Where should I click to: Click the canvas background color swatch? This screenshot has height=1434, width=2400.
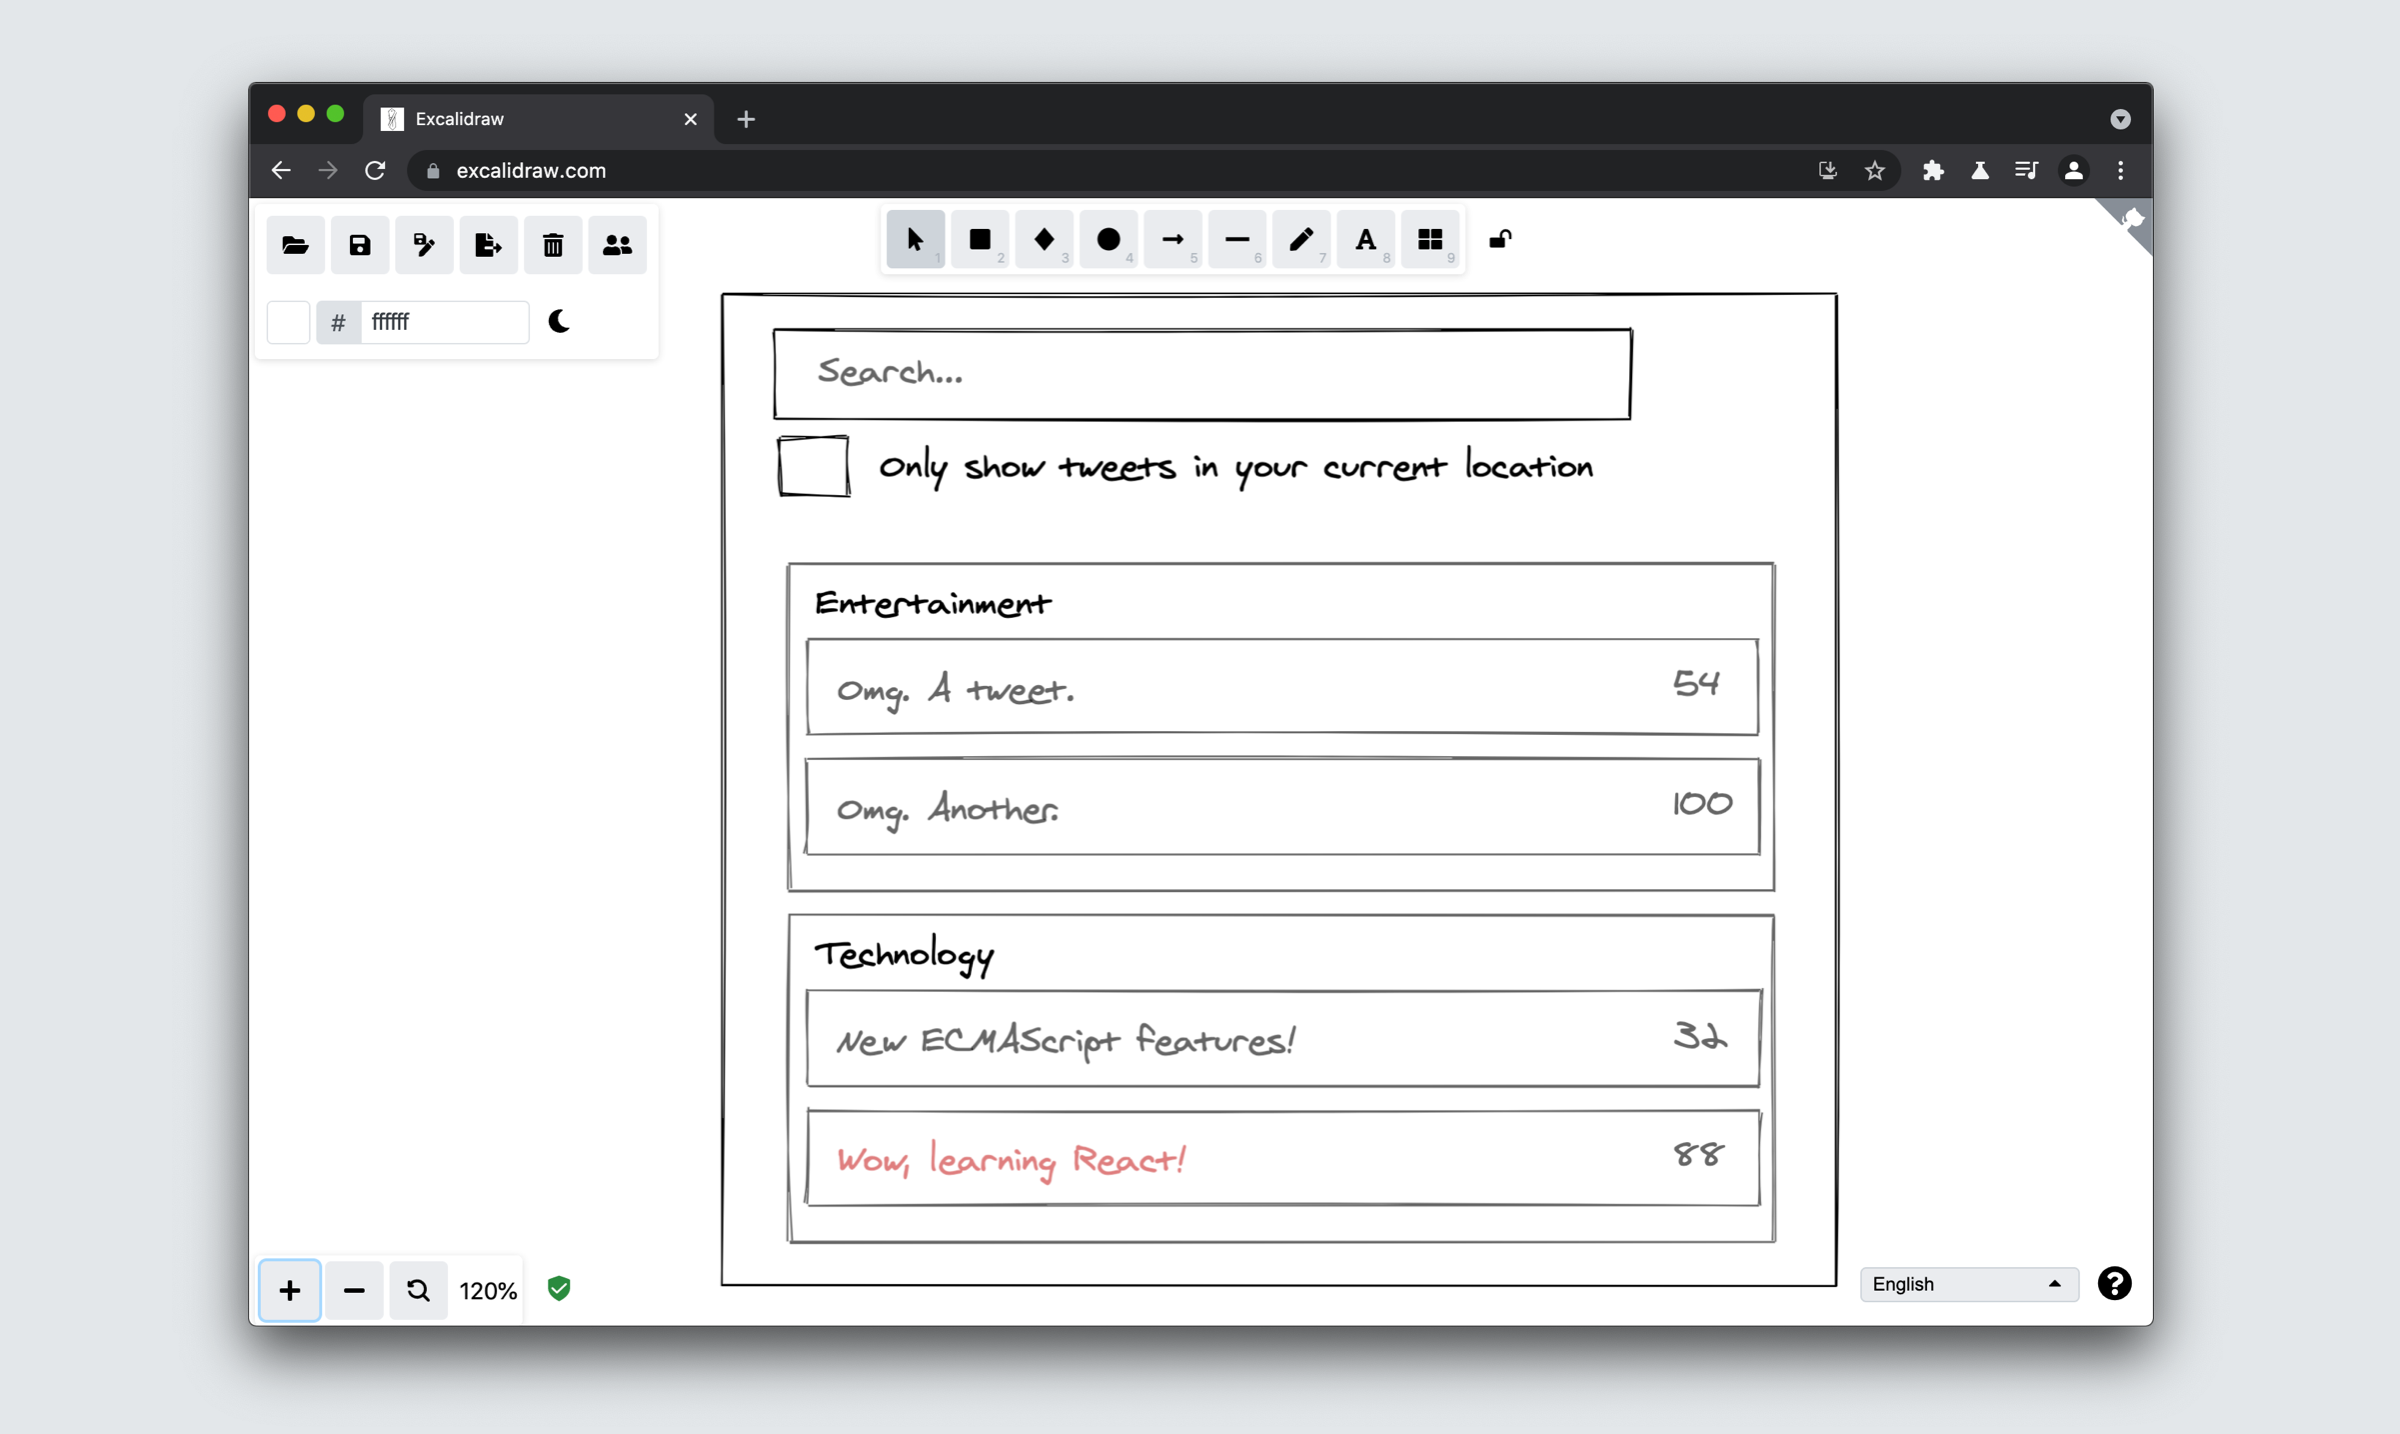click(x=288, y=322)
